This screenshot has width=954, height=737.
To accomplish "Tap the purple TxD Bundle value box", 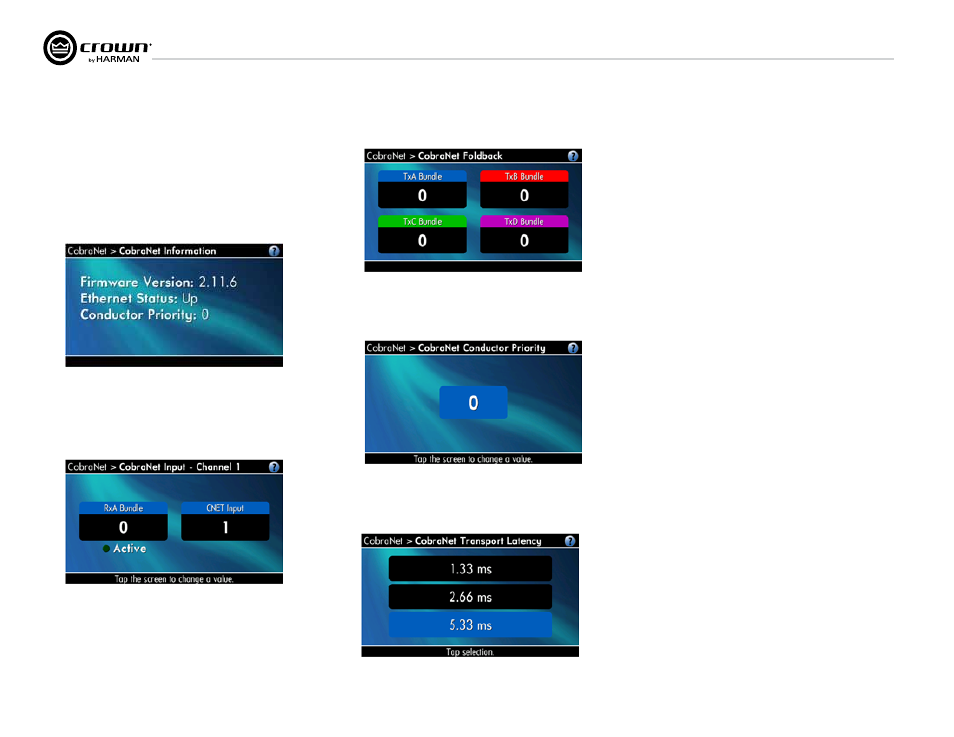I will coord(524,240).
